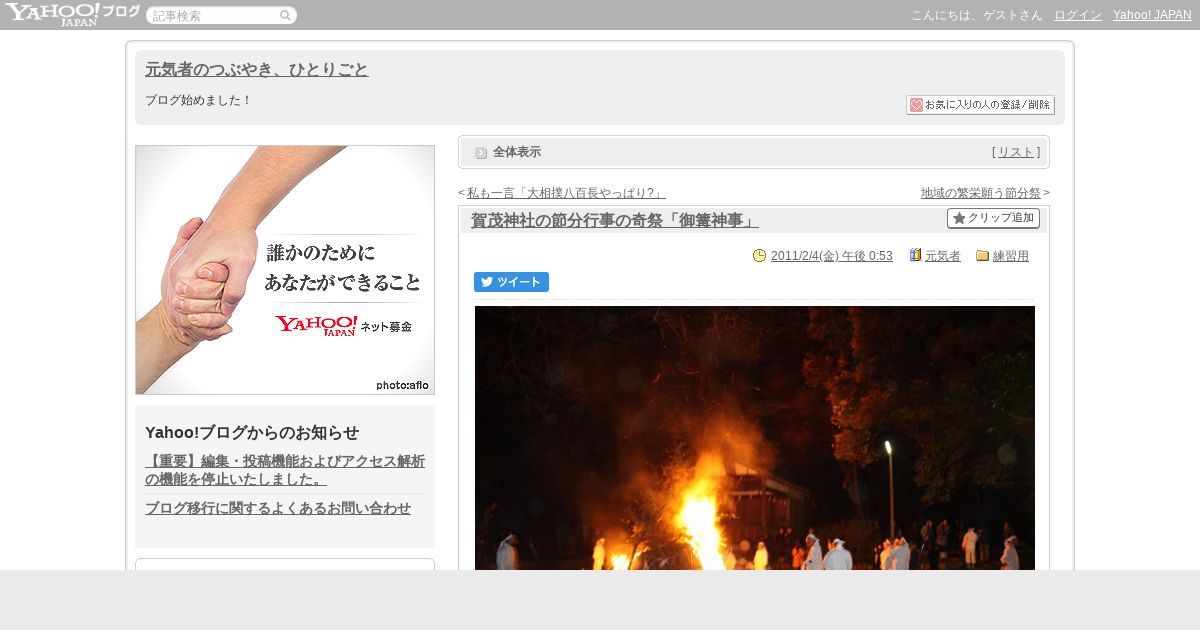The width and height of the screenshot is (1200, 630).
Task: Open the リスト view link
Action: [x=1016, y=152]
